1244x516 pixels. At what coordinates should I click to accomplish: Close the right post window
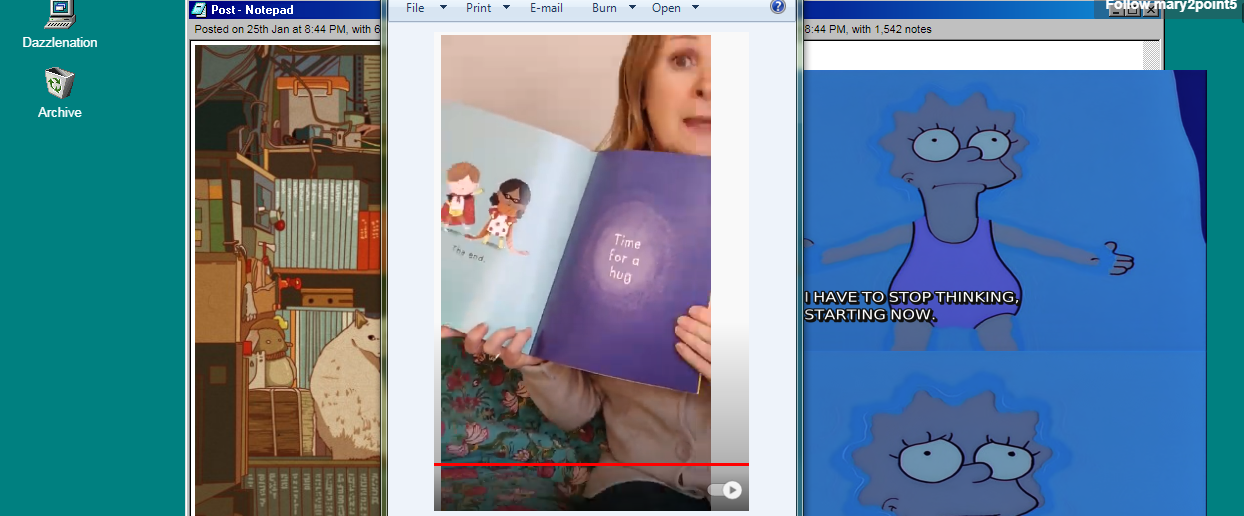point(1151,10)
